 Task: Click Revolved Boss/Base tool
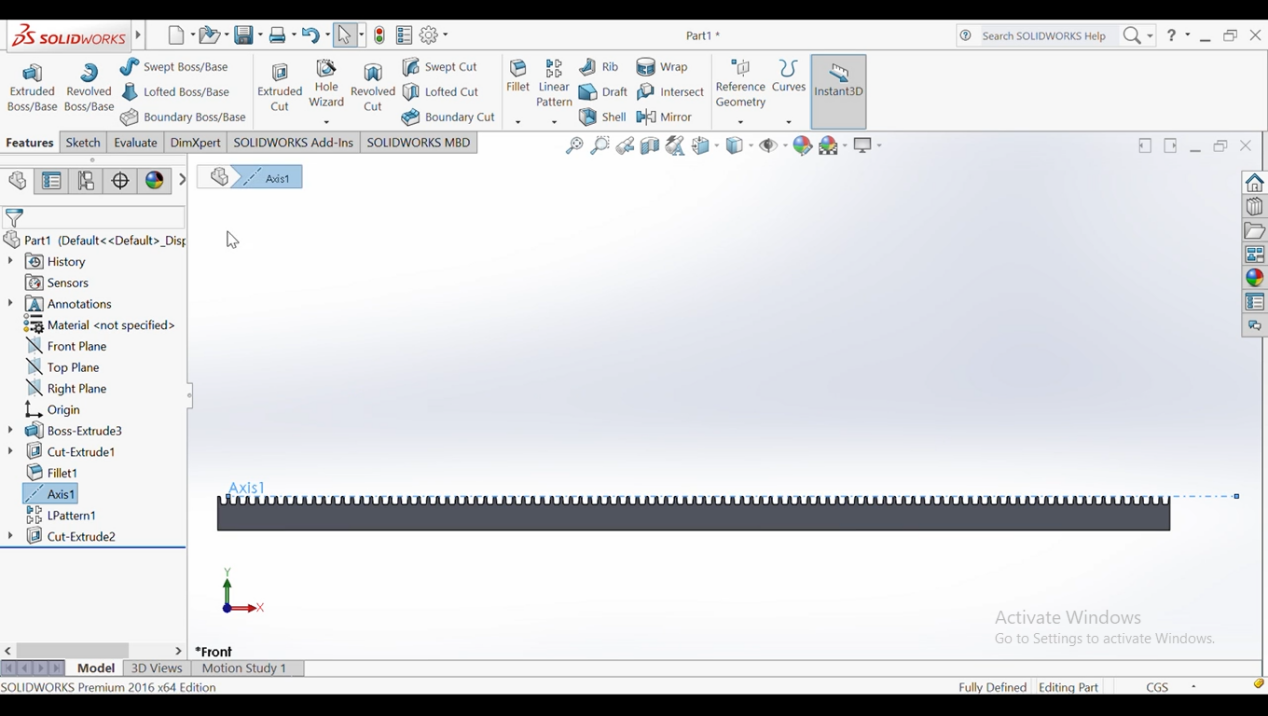(x=89, y=88)
